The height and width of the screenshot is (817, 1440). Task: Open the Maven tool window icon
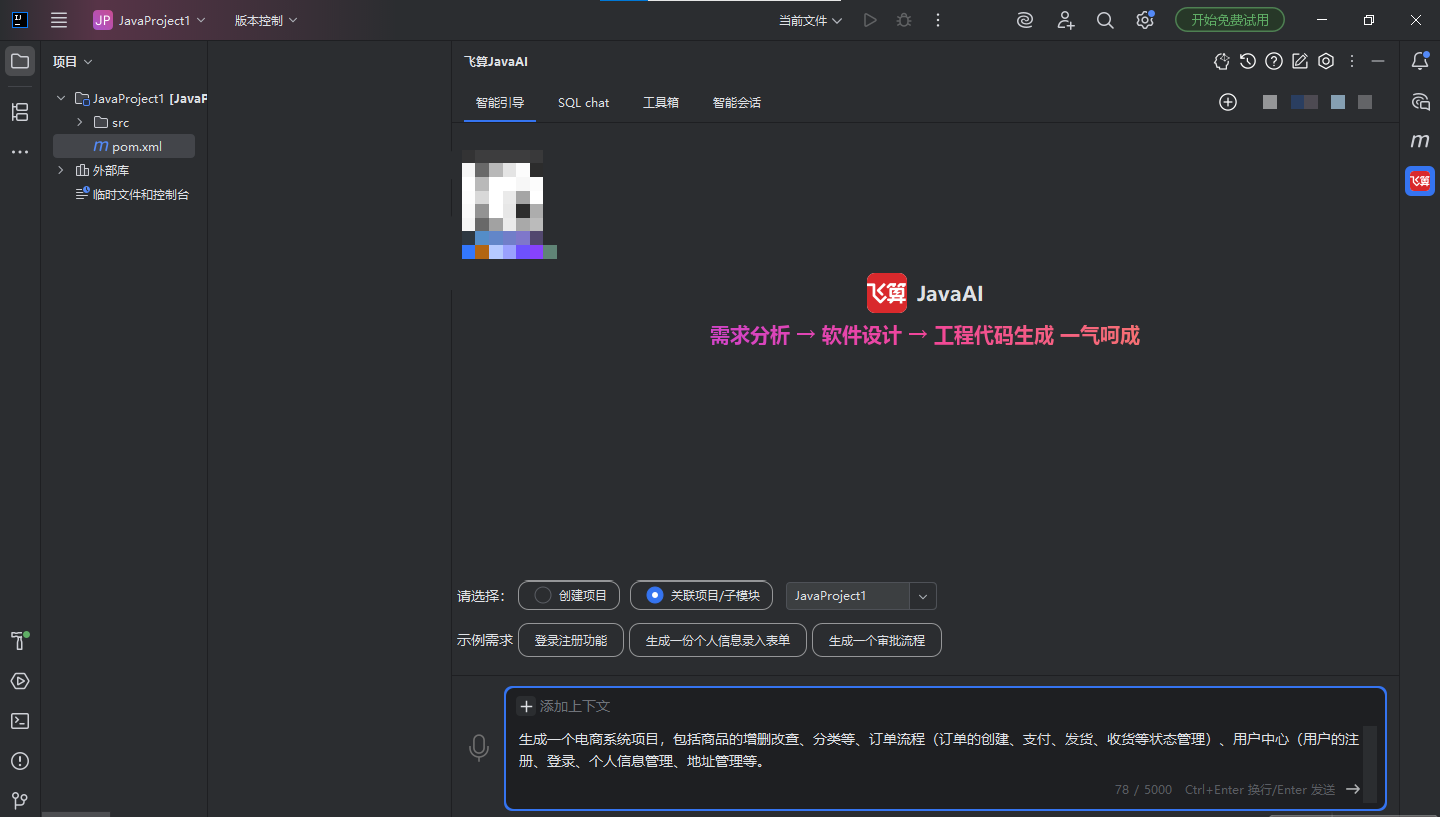(x=1420, y=141)
